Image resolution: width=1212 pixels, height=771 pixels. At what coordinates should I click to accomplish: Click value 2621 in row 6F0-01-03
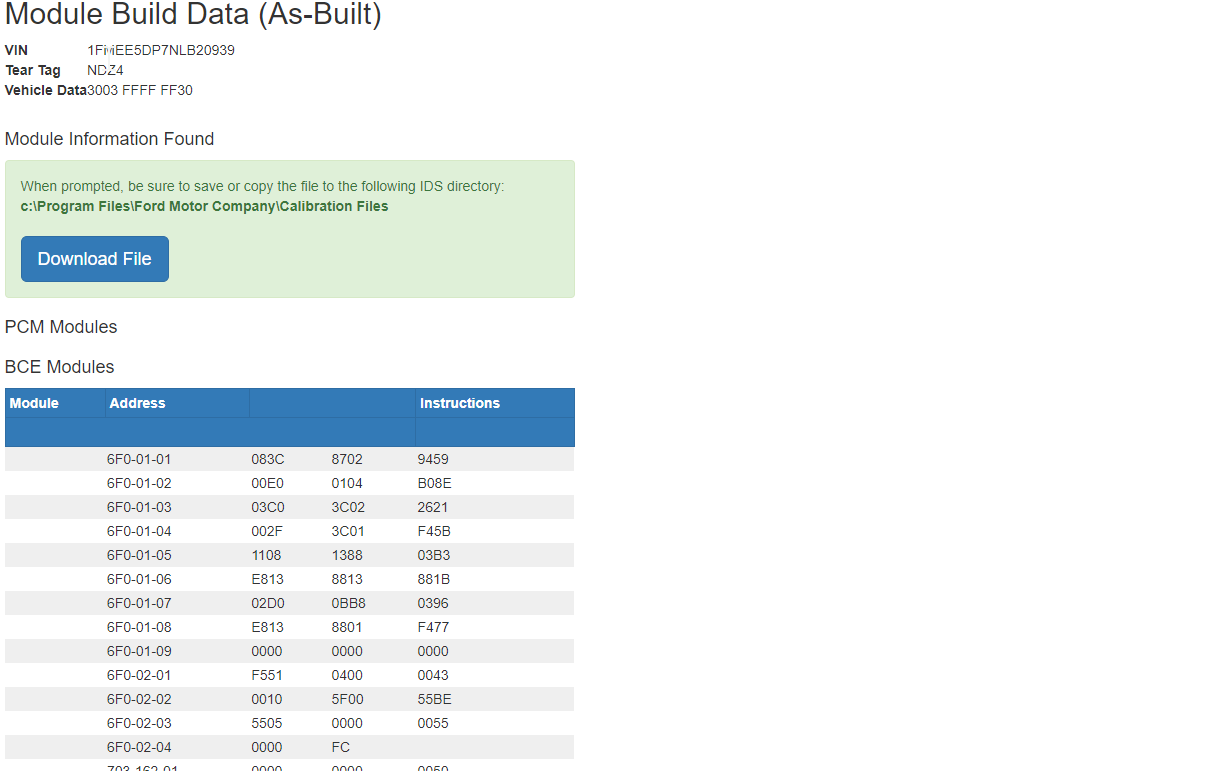[x=433, y=507]
